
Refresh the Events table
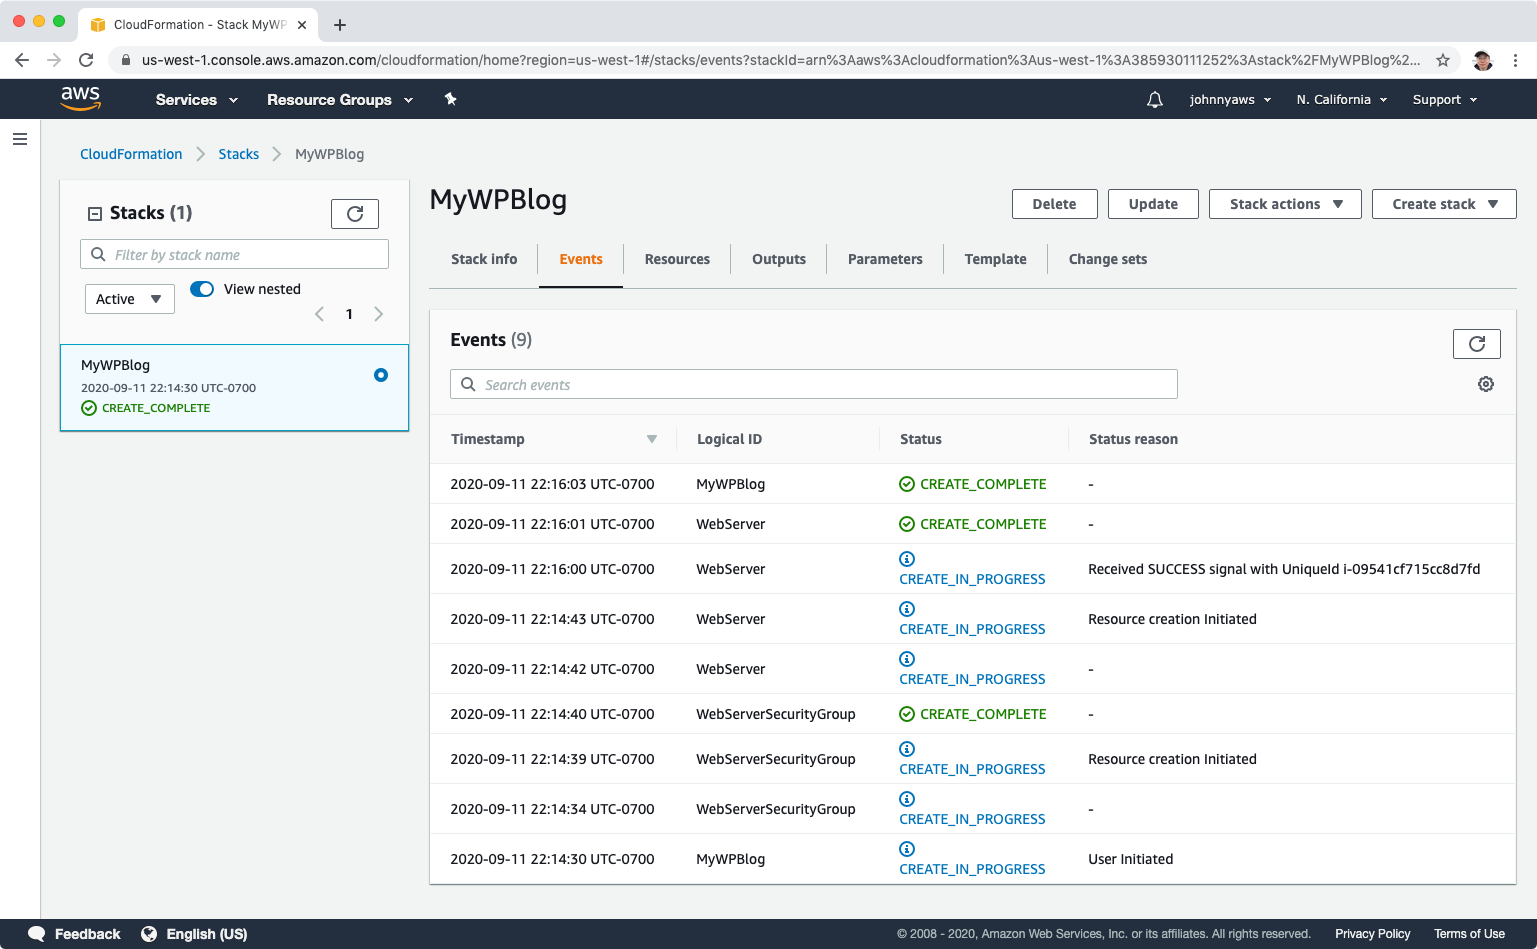pos(1477,344)
